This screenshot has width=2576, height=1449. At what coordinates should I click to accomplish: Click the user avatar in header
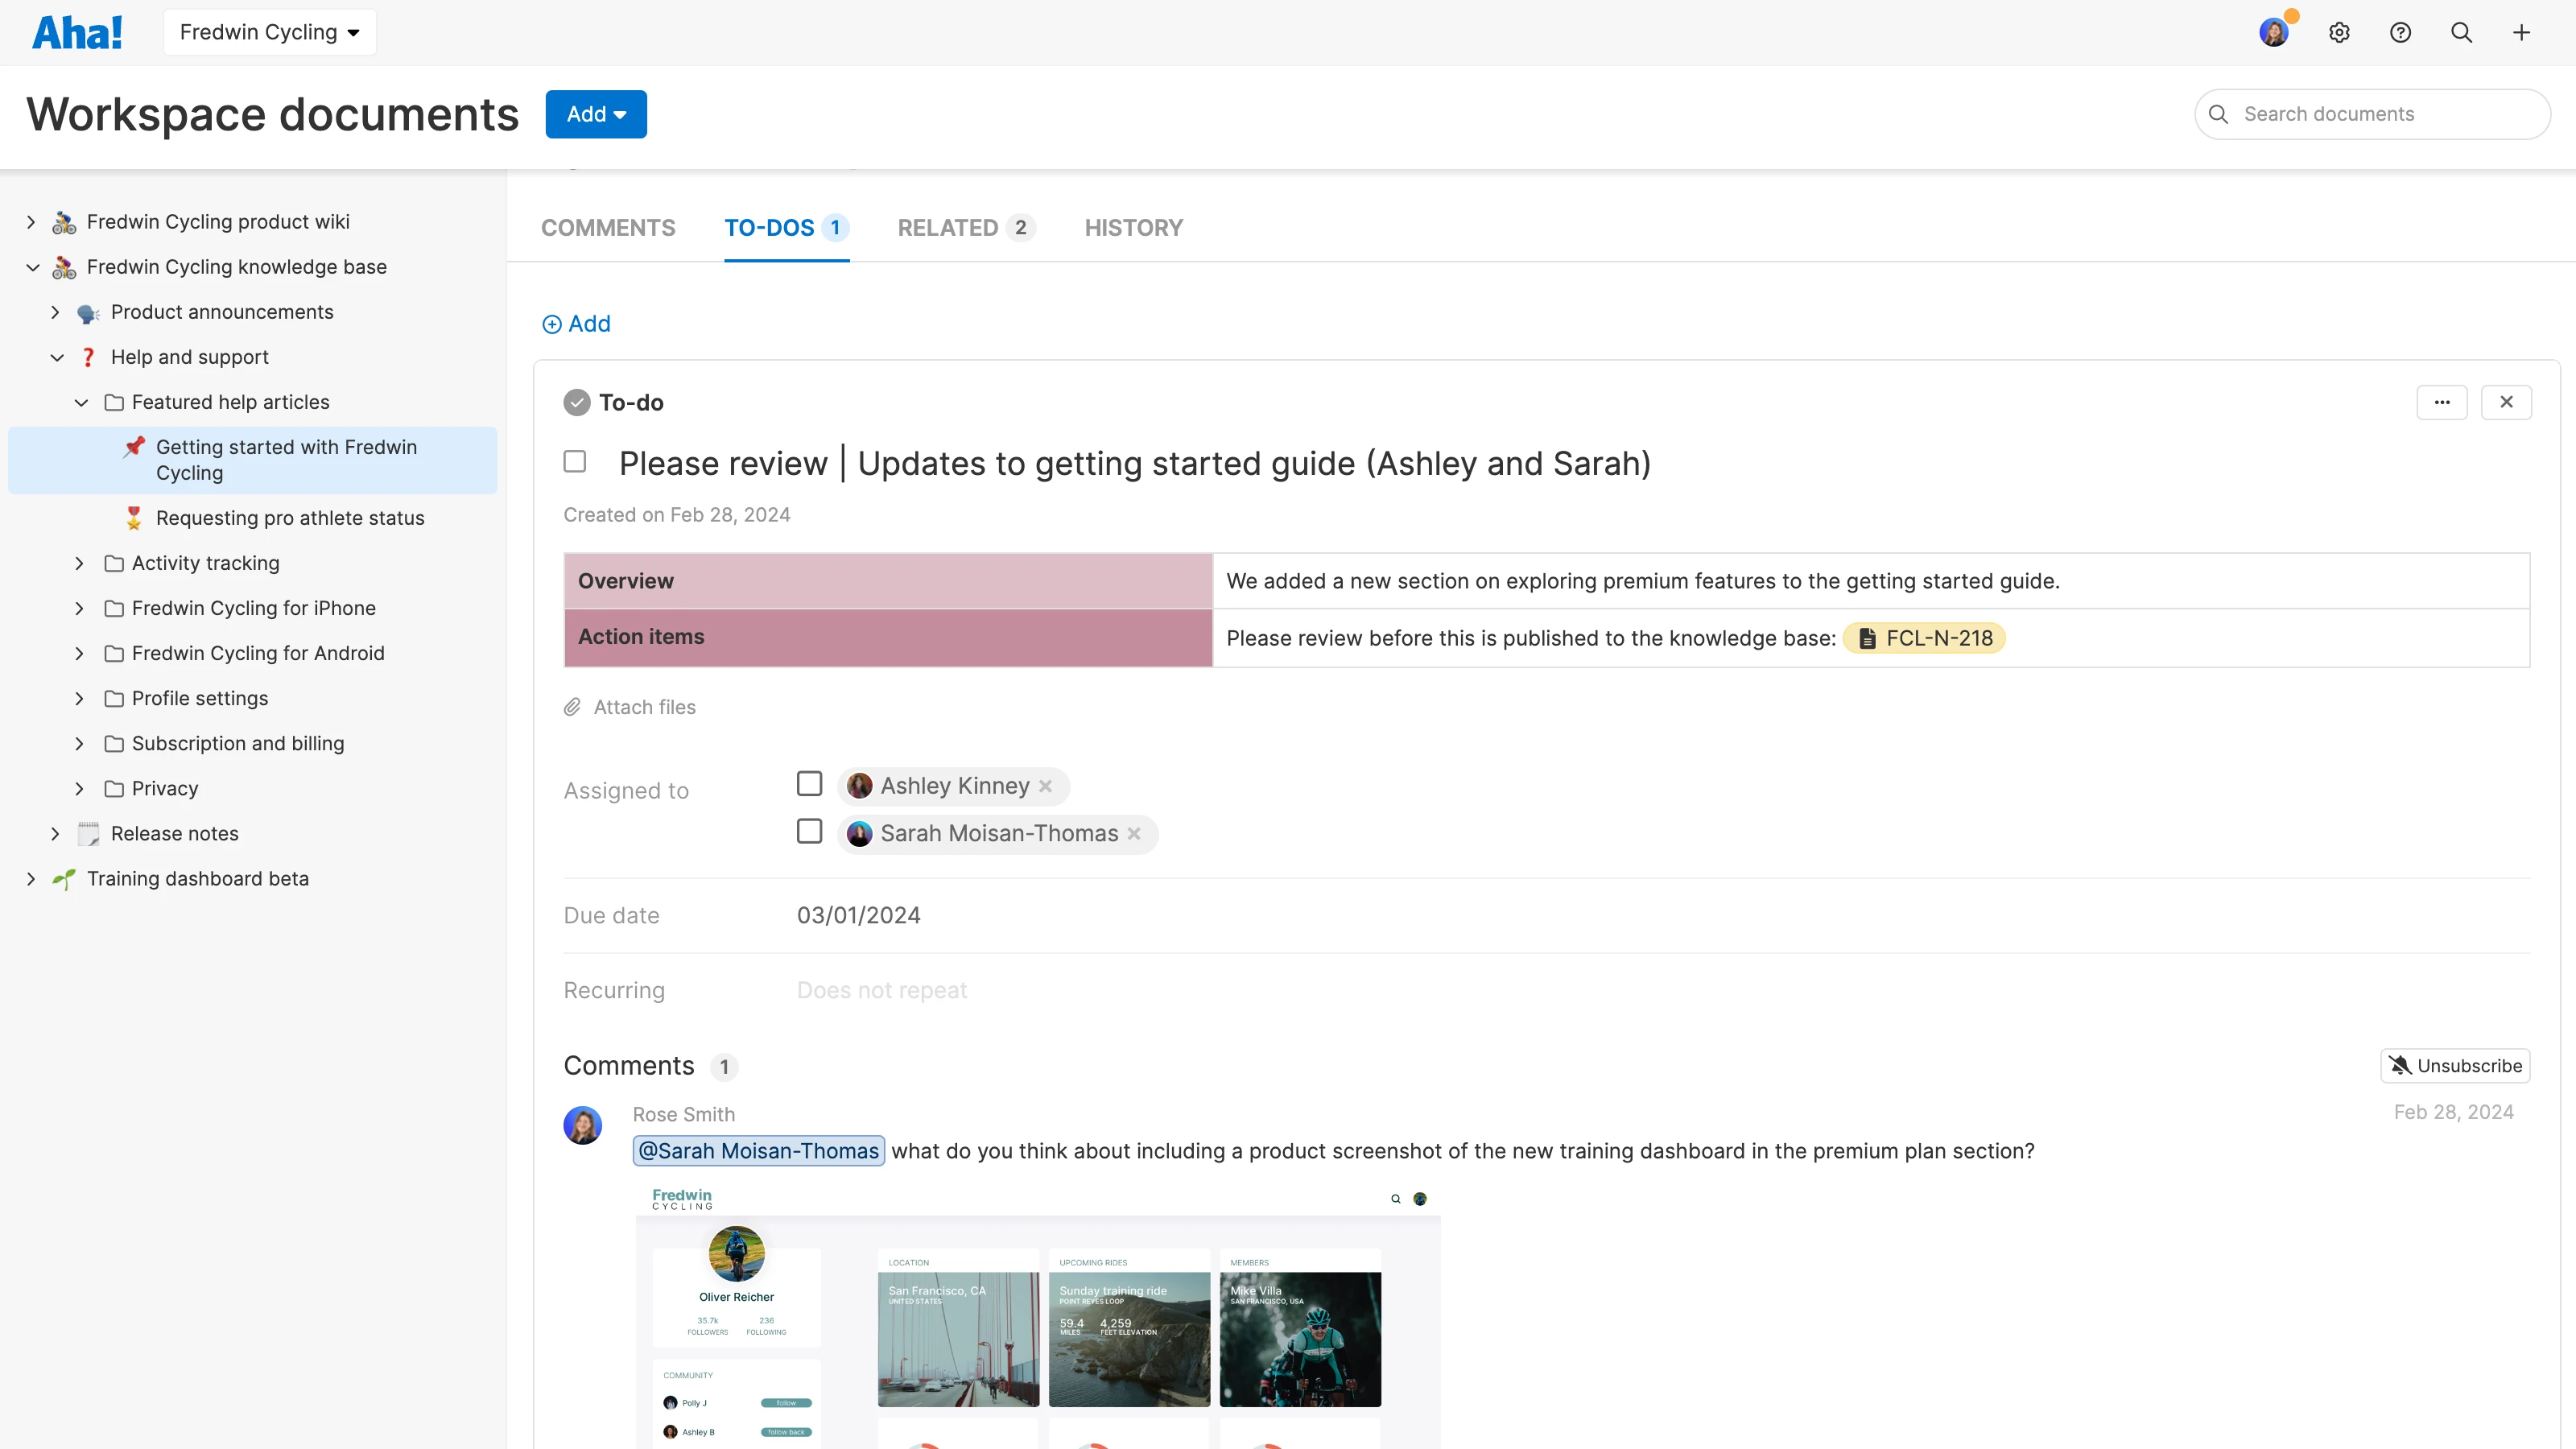[2273, 33]
